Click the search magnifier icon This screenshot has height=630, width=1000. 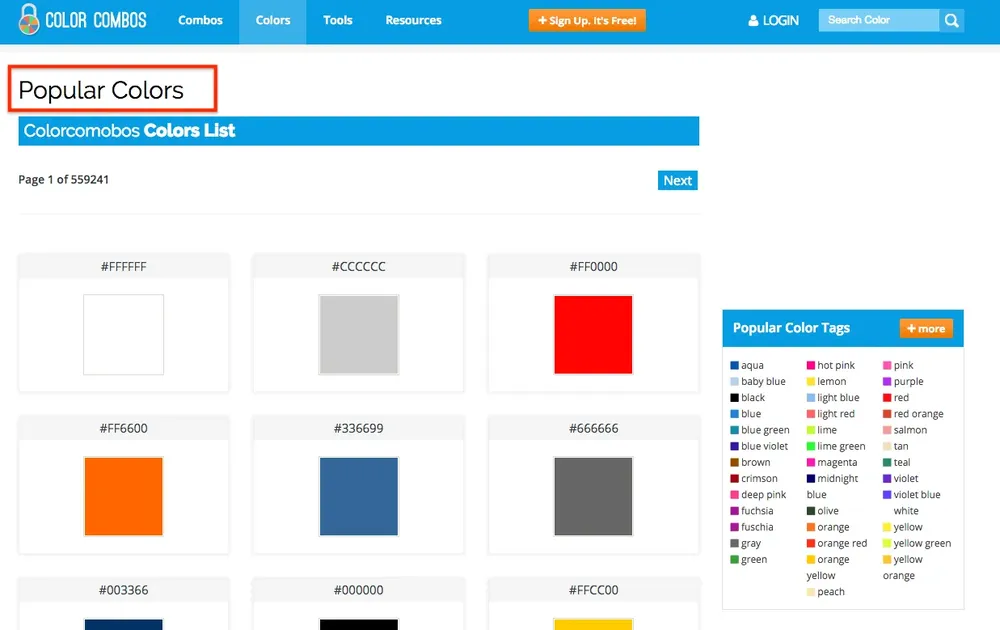point(952,20)
